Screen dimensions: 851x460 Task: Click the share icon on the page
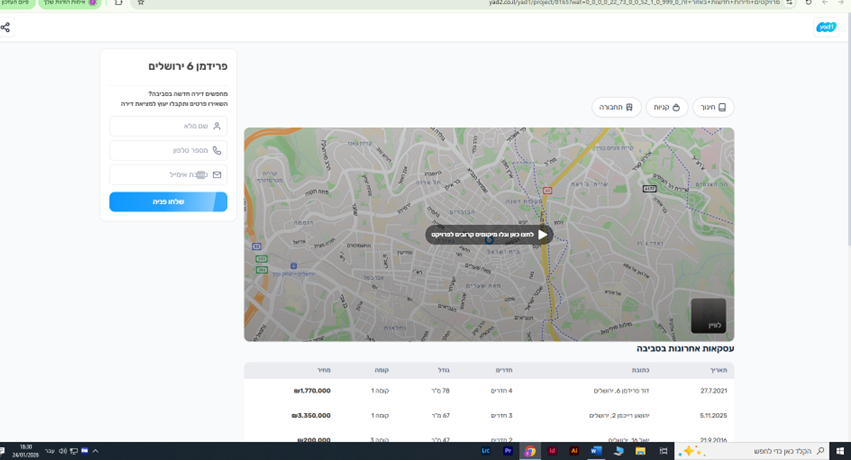[x=5, y=27]
